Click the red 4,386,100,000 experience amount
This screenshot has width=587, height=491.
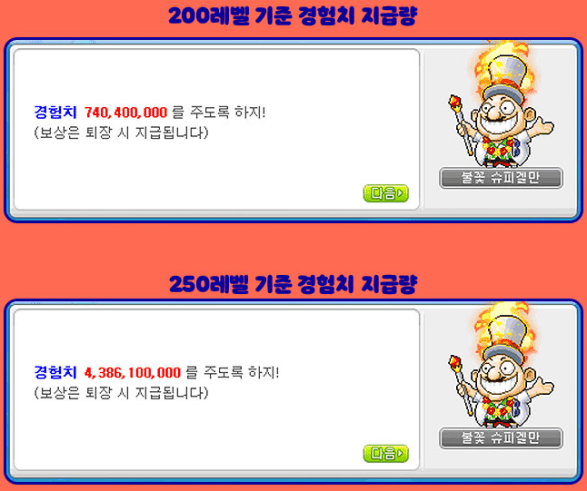[x=133, y=372]
